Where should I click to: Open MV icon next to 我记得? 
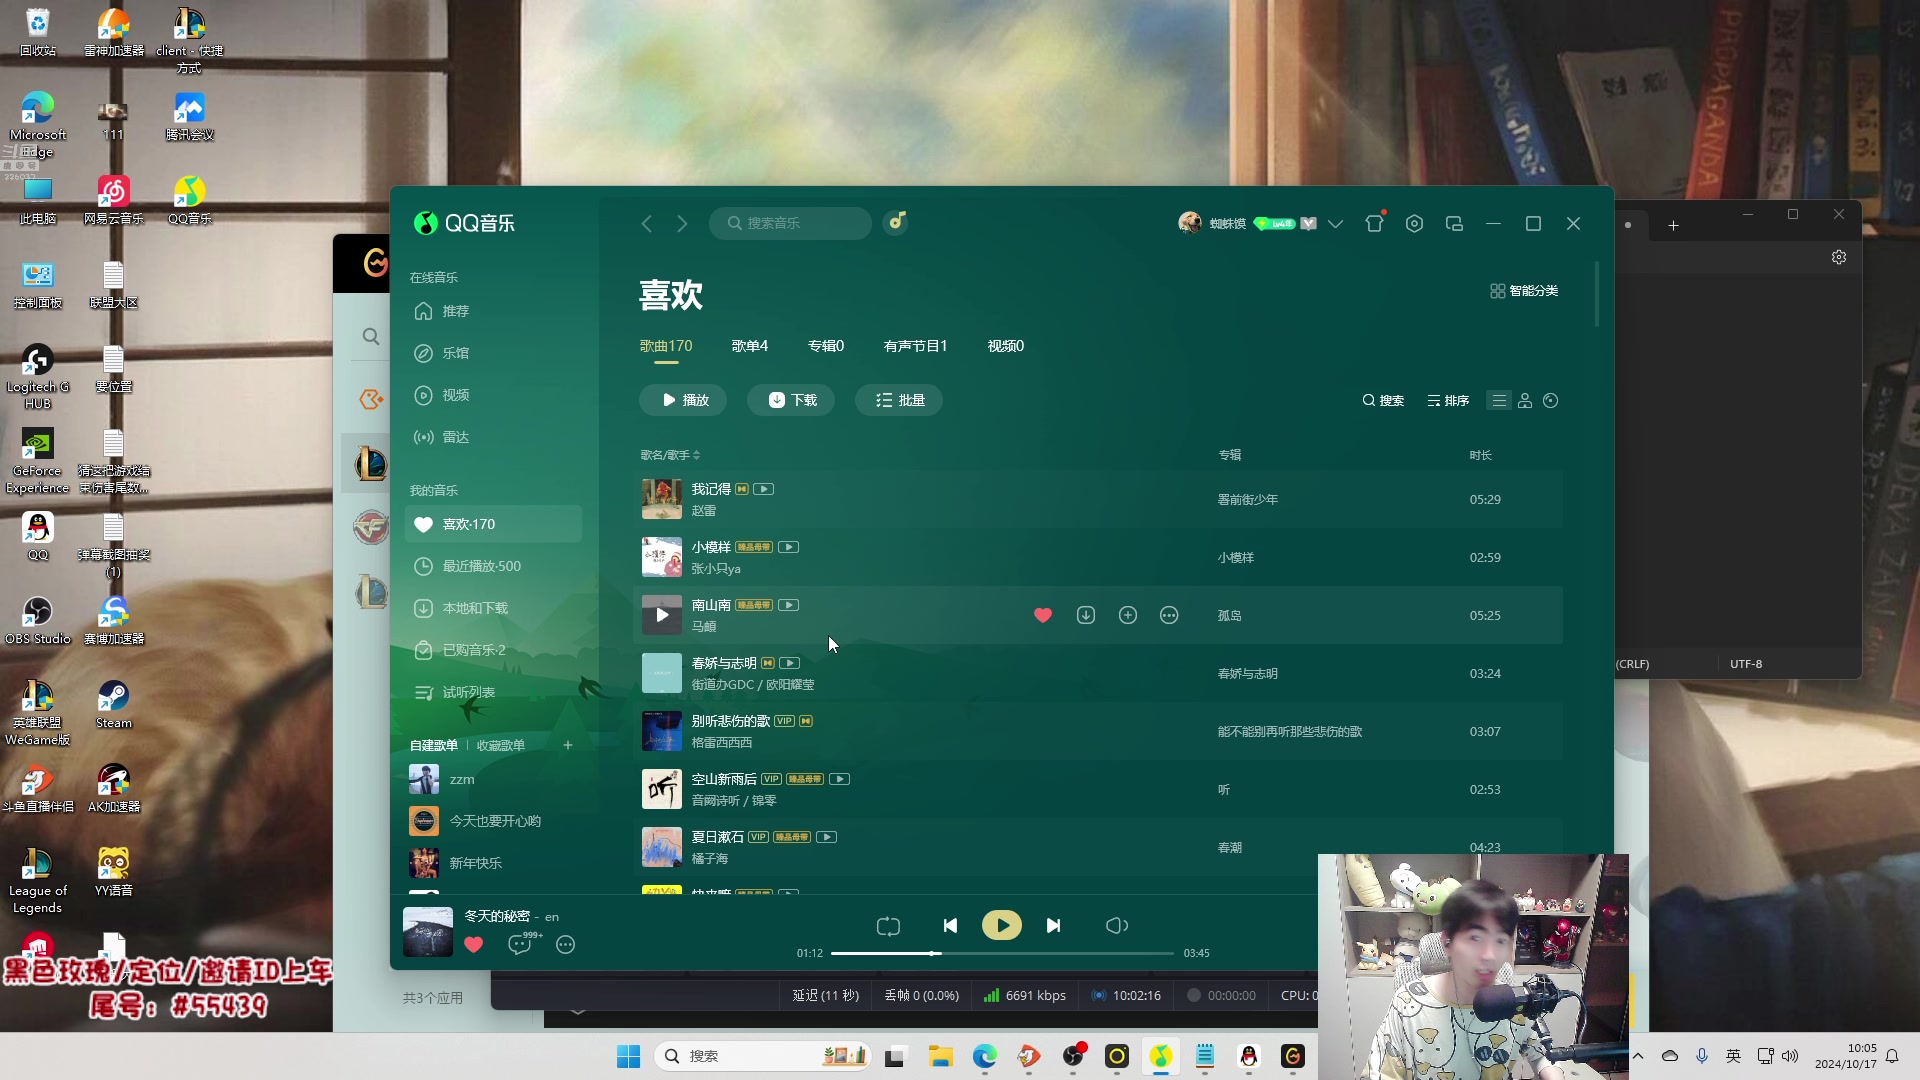763,489
